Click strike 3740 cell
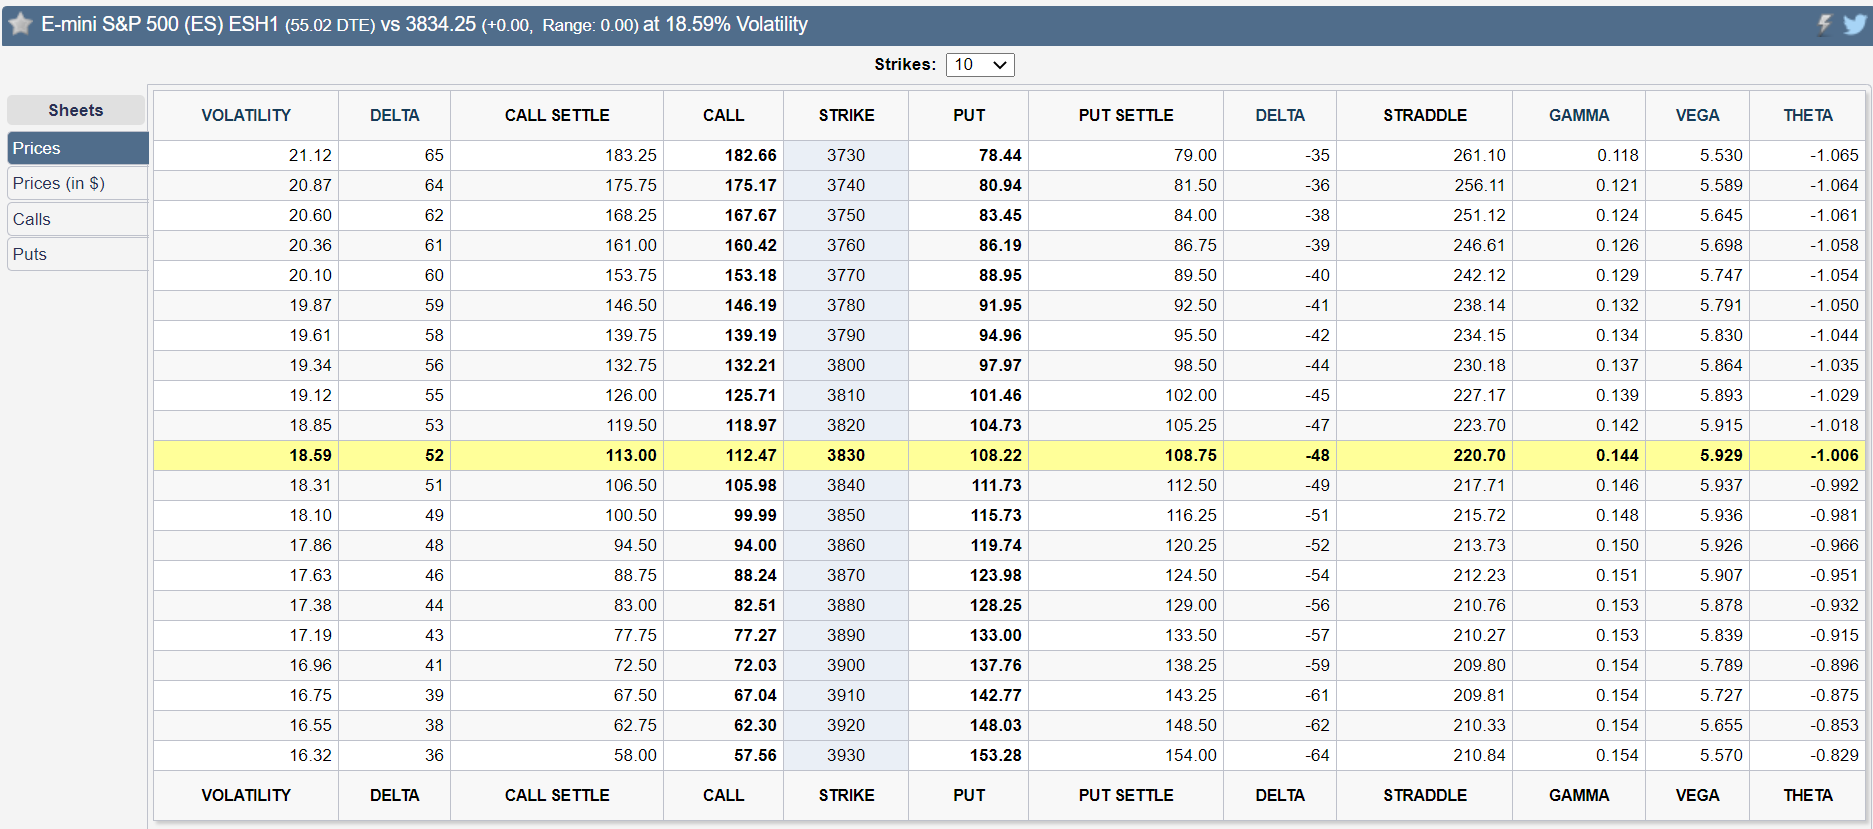Viewport: 1873px width, 829px height. pos(846,185)
